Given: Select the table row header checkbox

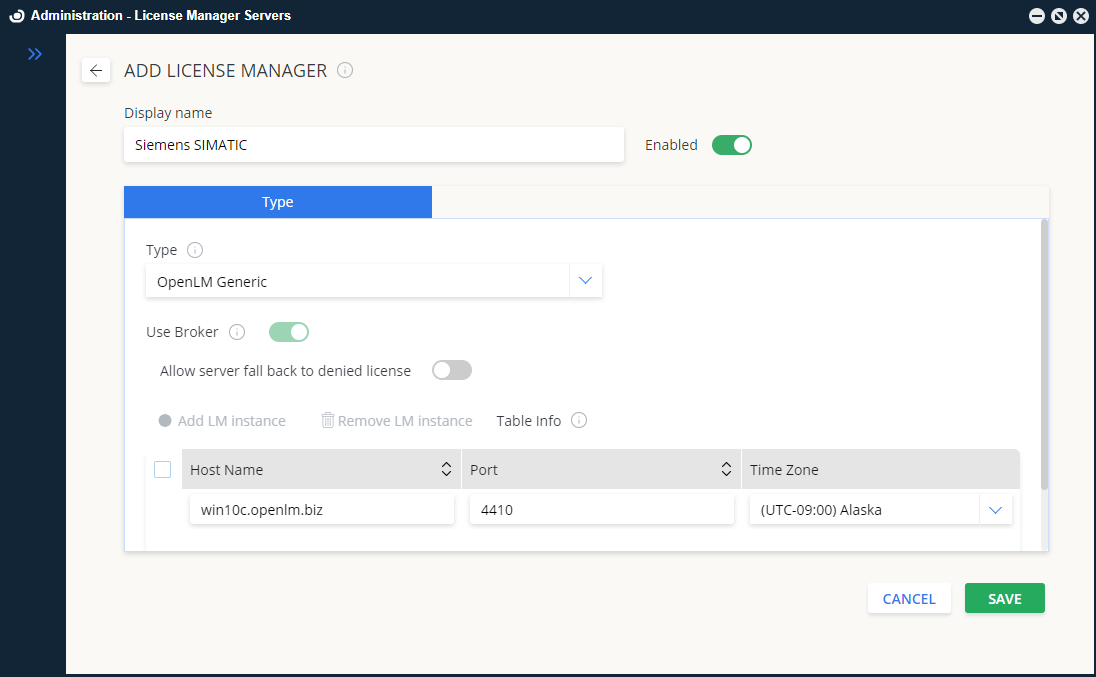Looking at the screenshot, I should coord(162,468).
